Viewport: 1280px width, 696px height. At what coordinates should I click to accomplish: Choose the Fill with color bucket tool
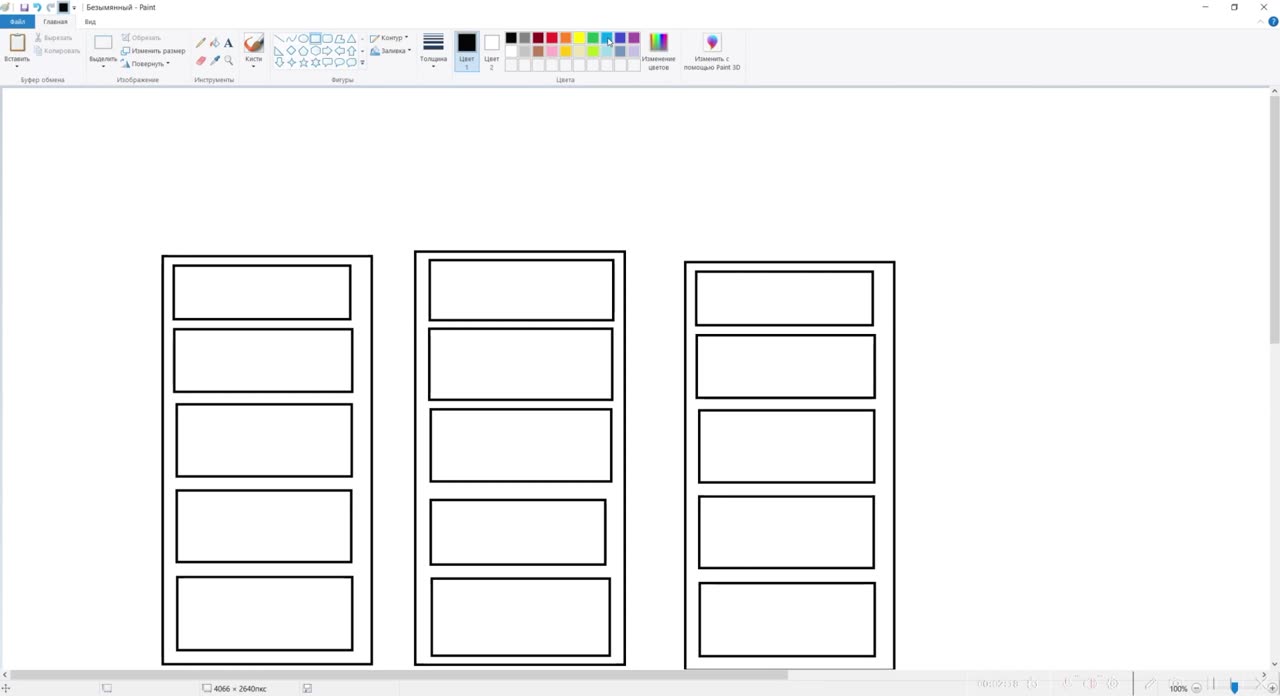(215, 43)
